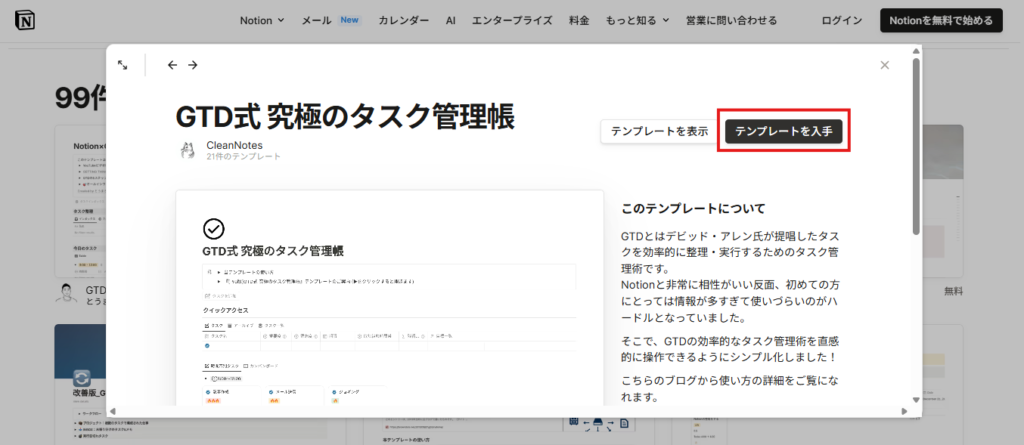Click the 無料 price label in background
Viewport: 1024px width, 445px height.
coord(954,291)
